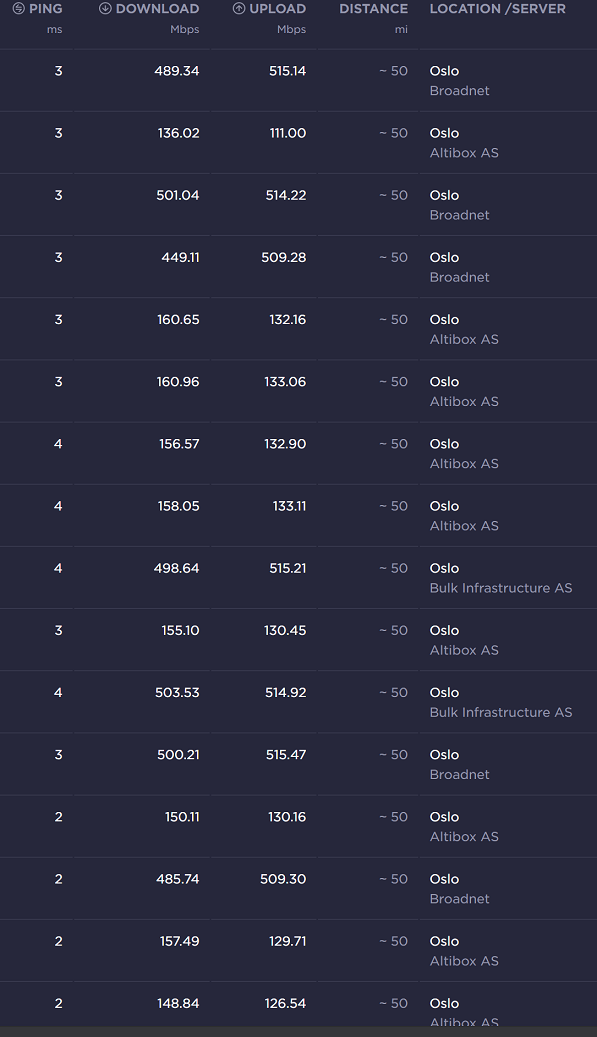597x1037 pixels.
Task: Click the ping icon in header
Action: coord(19,9)
